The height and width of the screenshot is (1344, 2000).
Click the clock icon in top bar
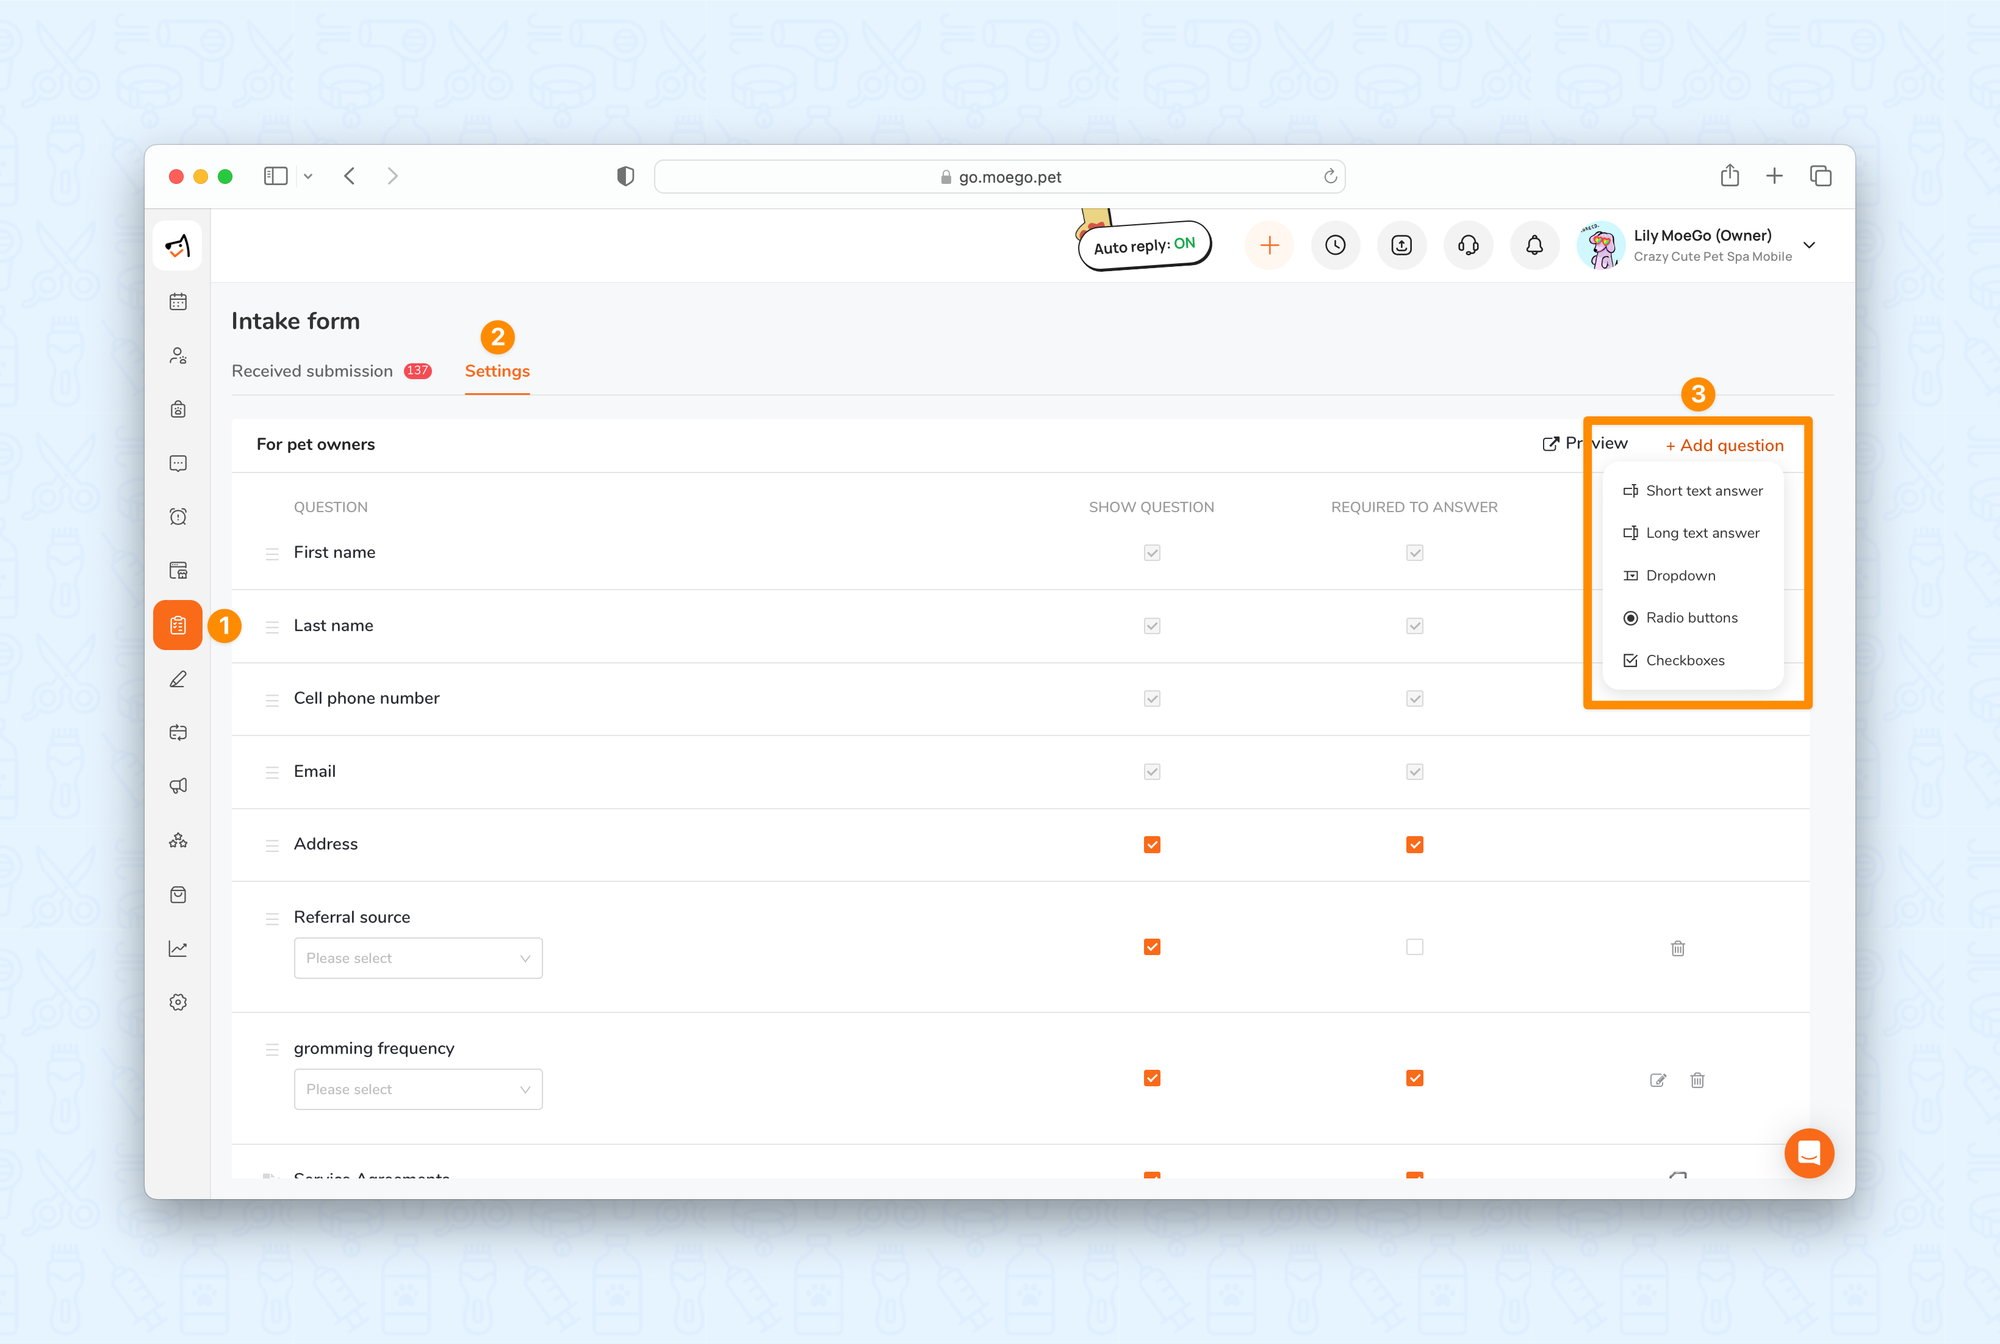pos(1335,246)
